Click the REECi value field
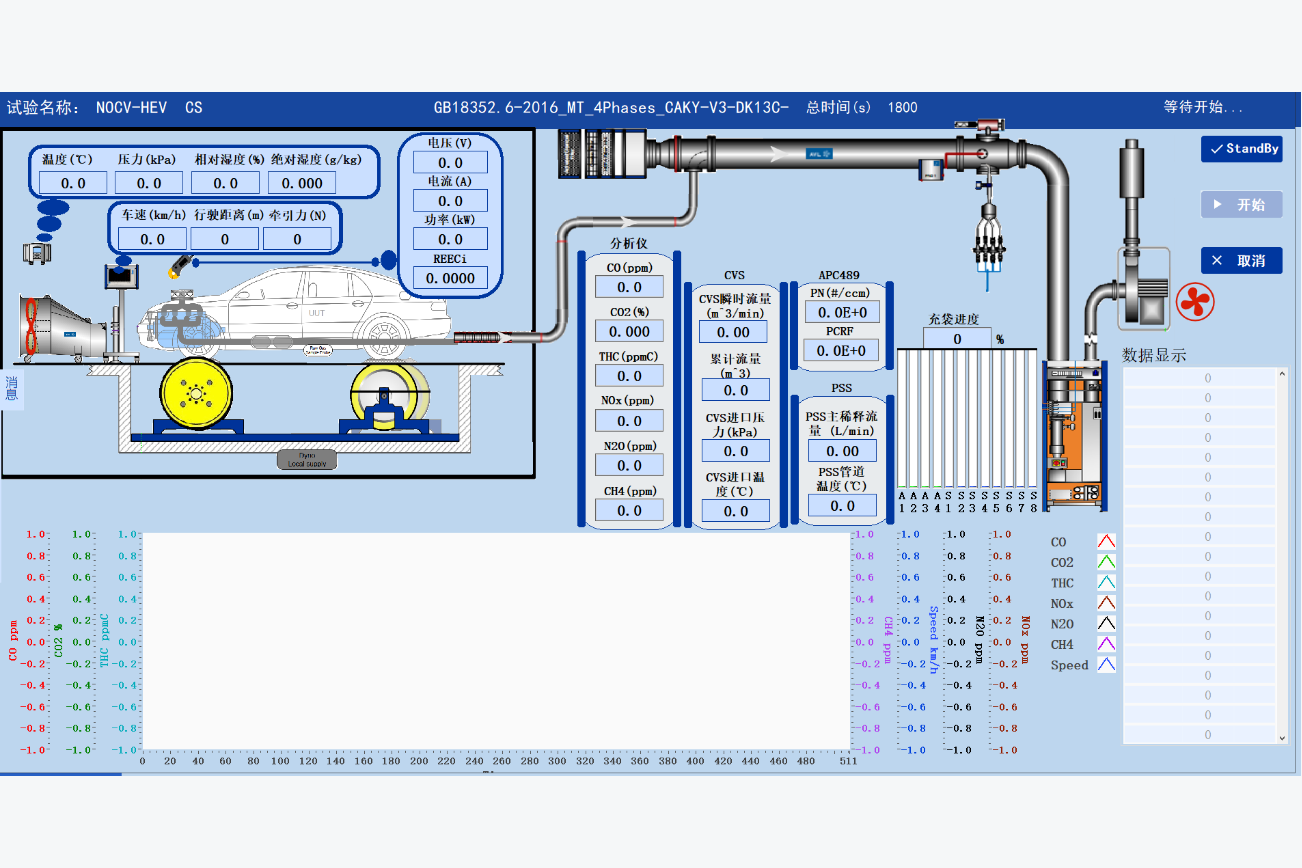 click(x=450, y=277)
